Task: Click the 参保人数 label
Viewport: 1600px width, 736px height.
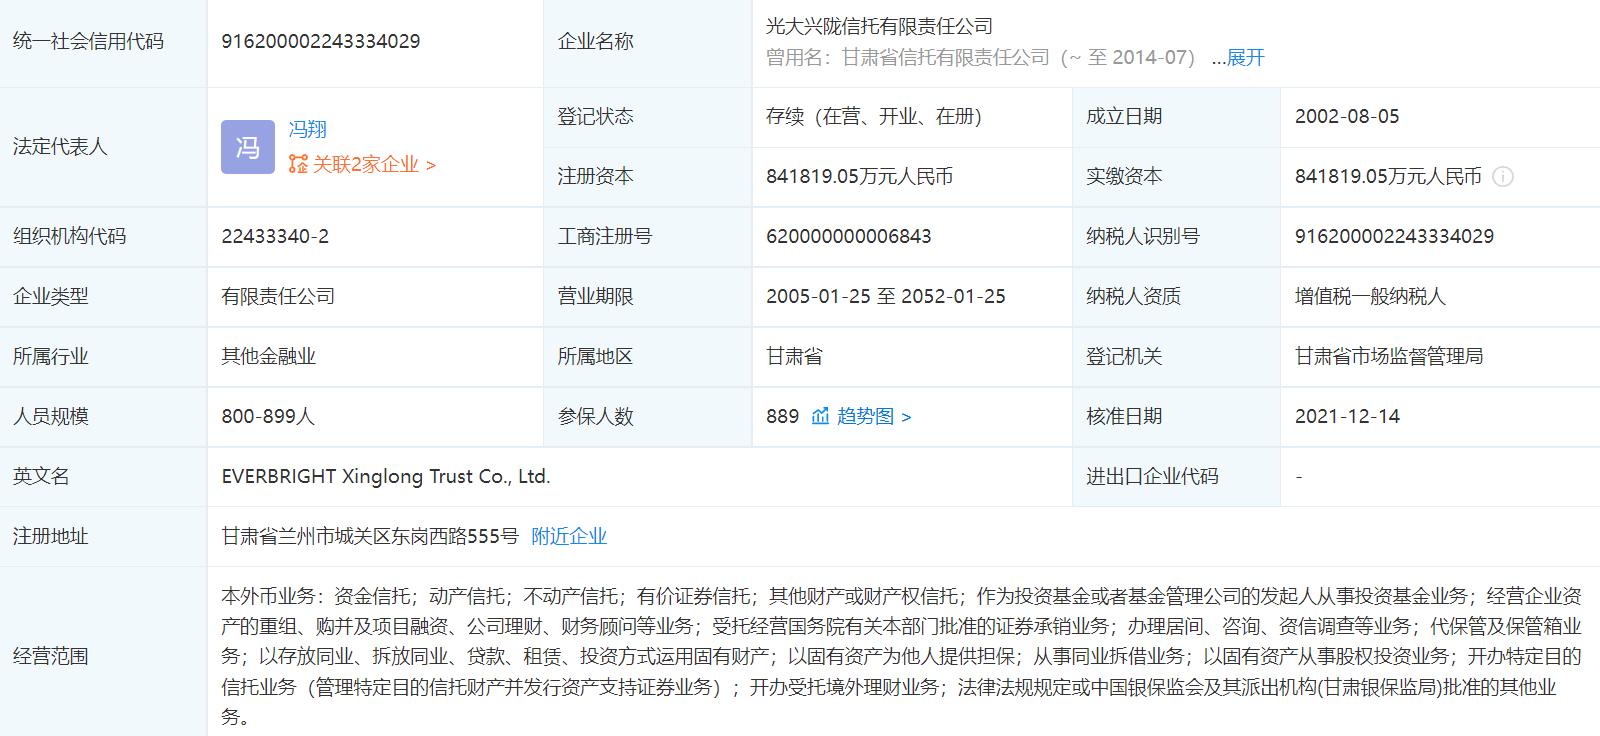Action: click(595, 416)
